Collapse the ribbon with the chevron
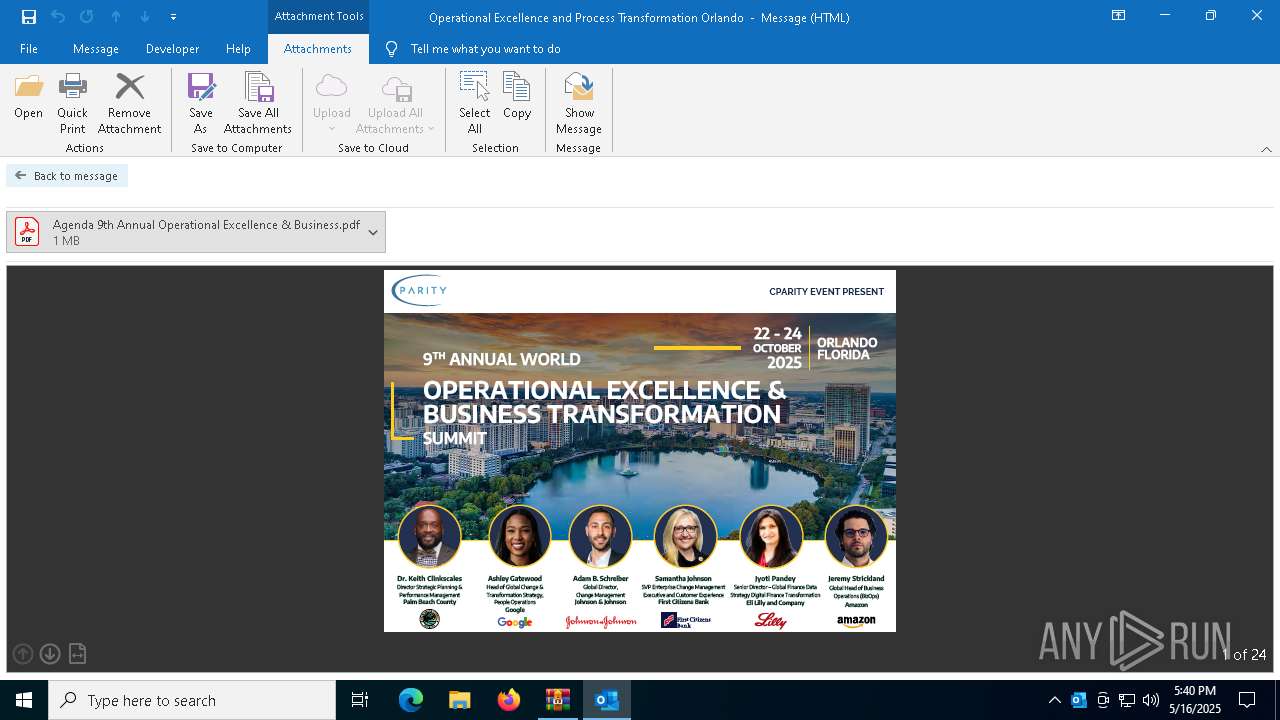This screenshot has width=1280, height=720. (1266, 149)
